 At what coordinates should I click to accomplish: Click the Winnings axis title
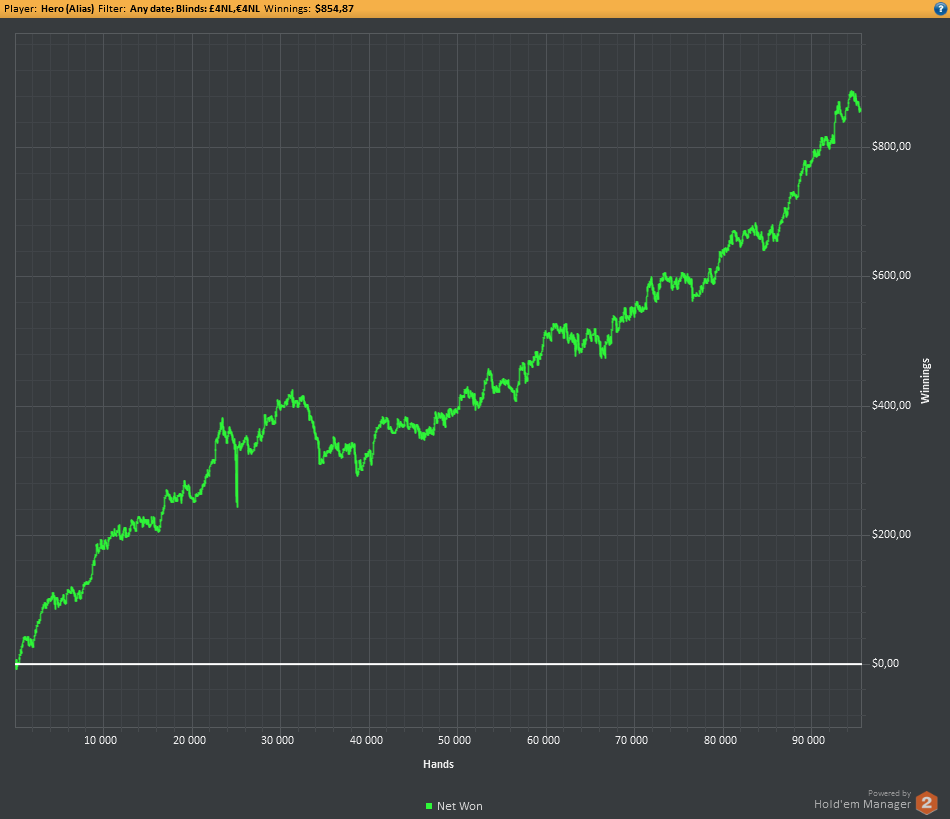tap(925, 381)
